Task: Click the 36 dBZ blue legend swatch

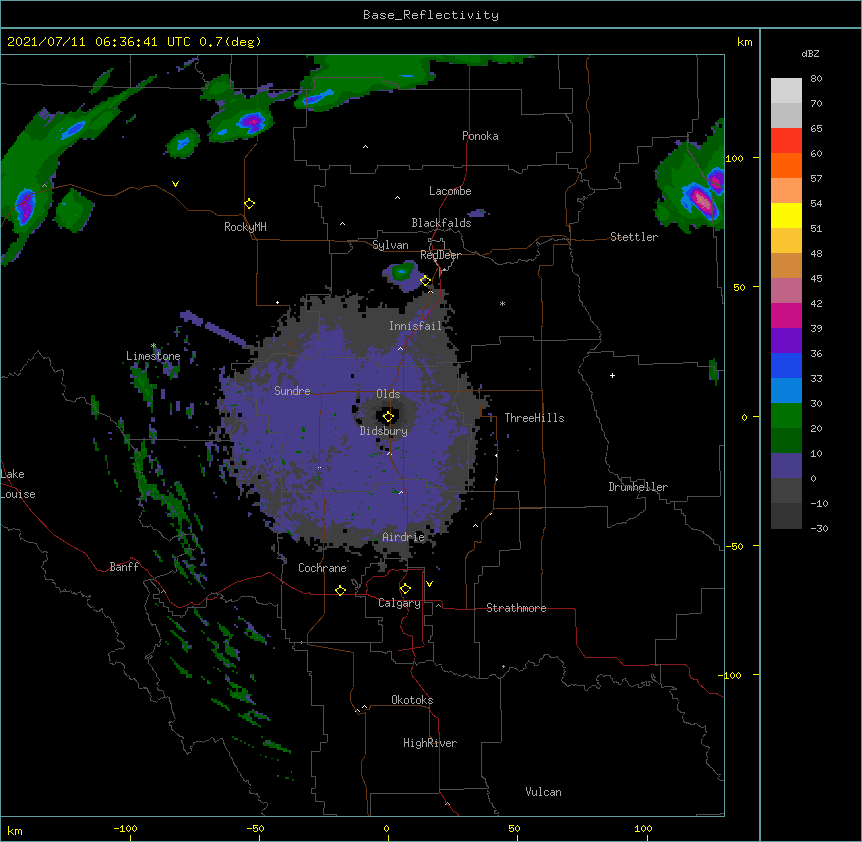Action: (x=786, y=365)
